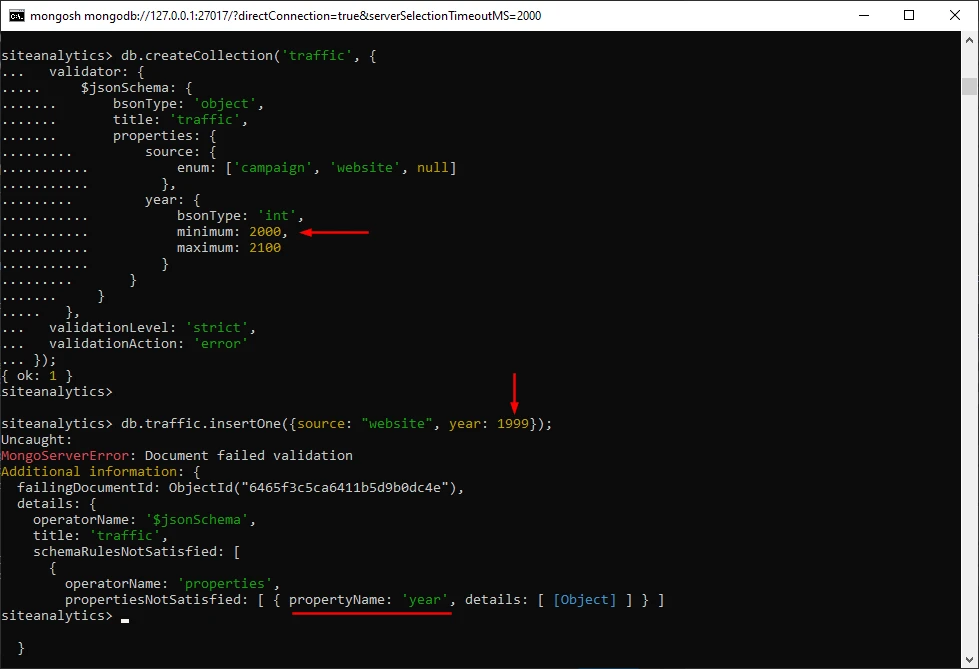Click the year value 1999 in insertOne

[513, 424]
